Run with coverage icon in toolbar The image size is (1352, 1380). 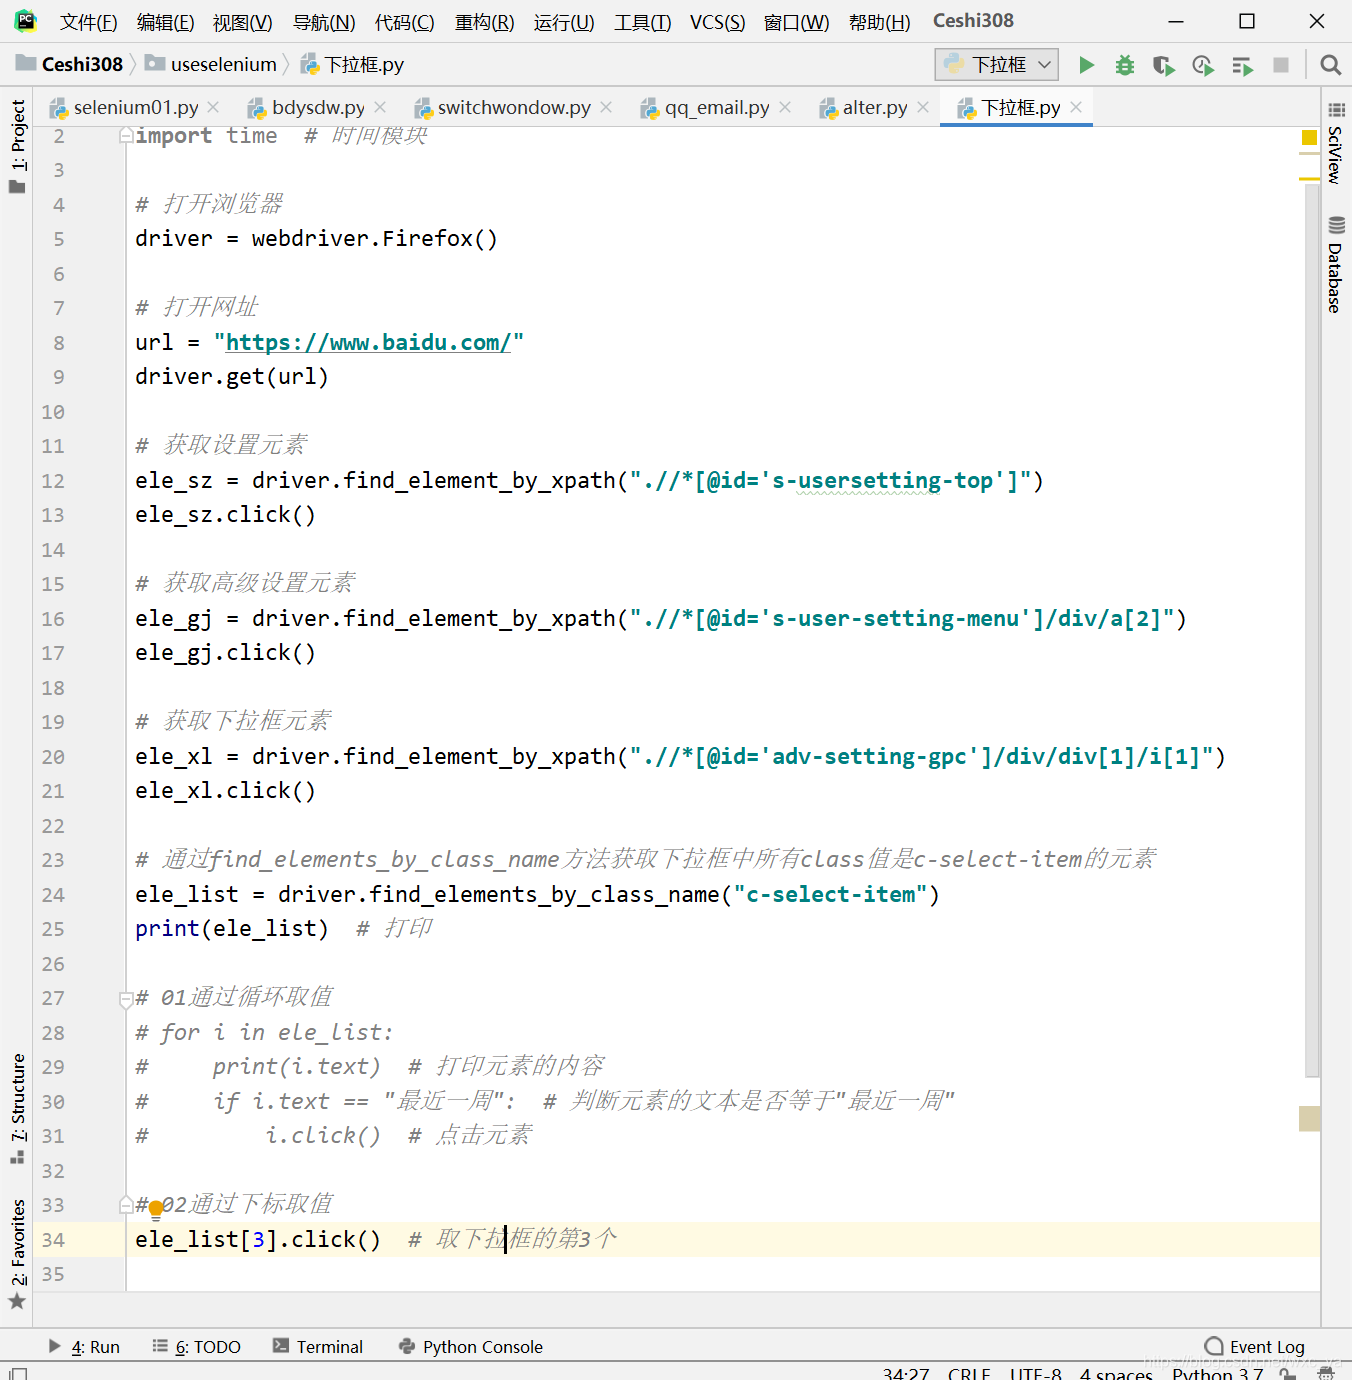[x=1163, y=65]
